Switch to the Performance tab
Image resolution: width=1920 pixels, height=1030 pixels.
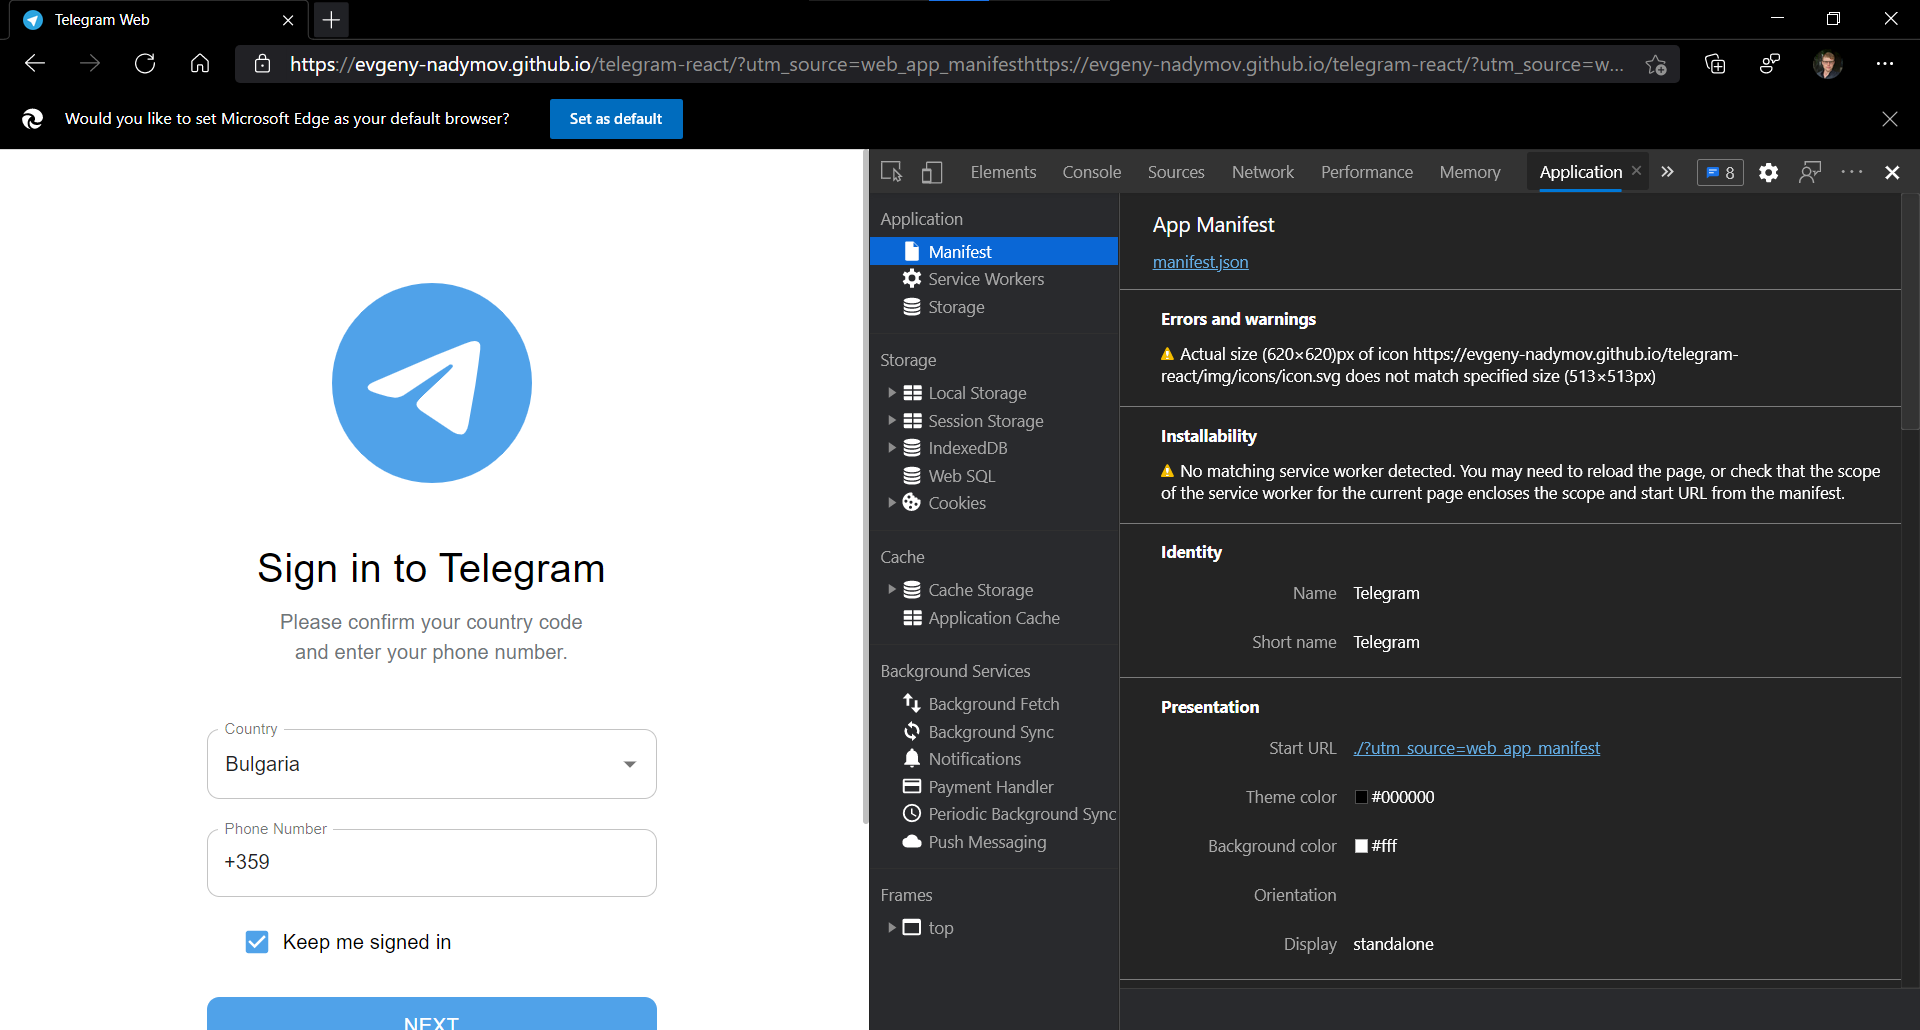[1366, 172]
